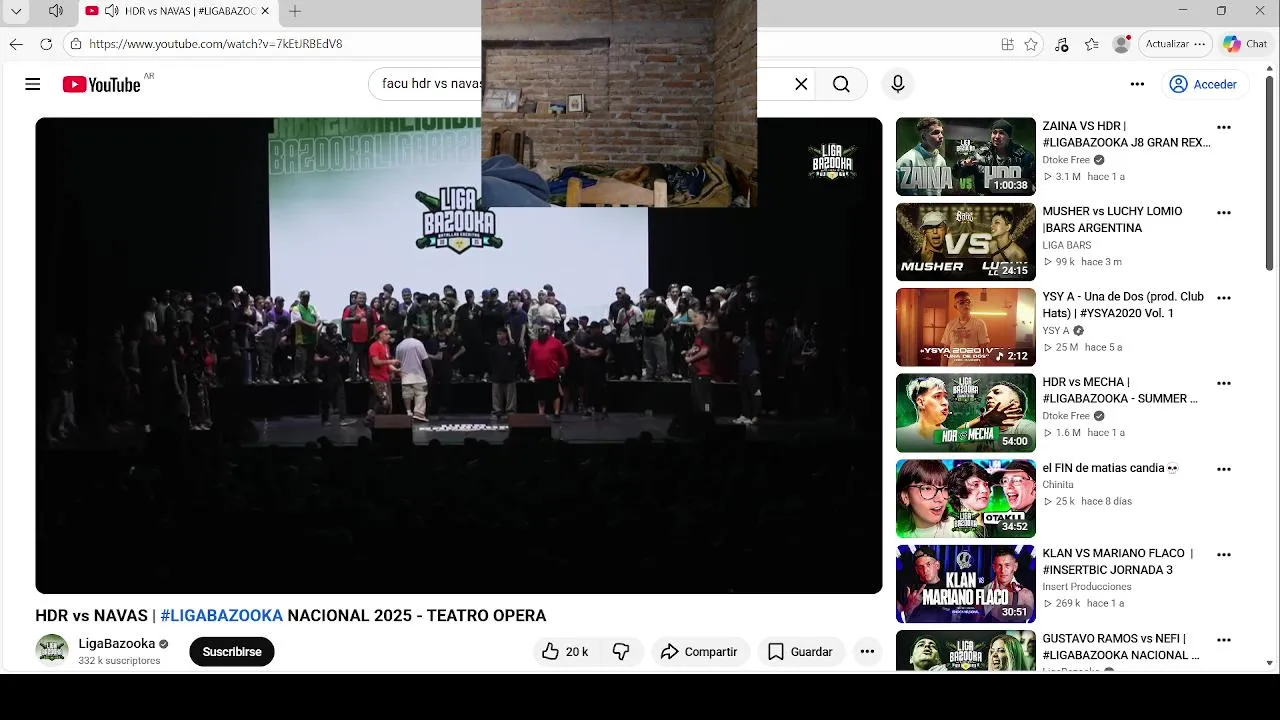1280x720 pixels.
Task: Open options for GUSTAVO RAMOS vs NEFI
Action: coord(1224,640)
